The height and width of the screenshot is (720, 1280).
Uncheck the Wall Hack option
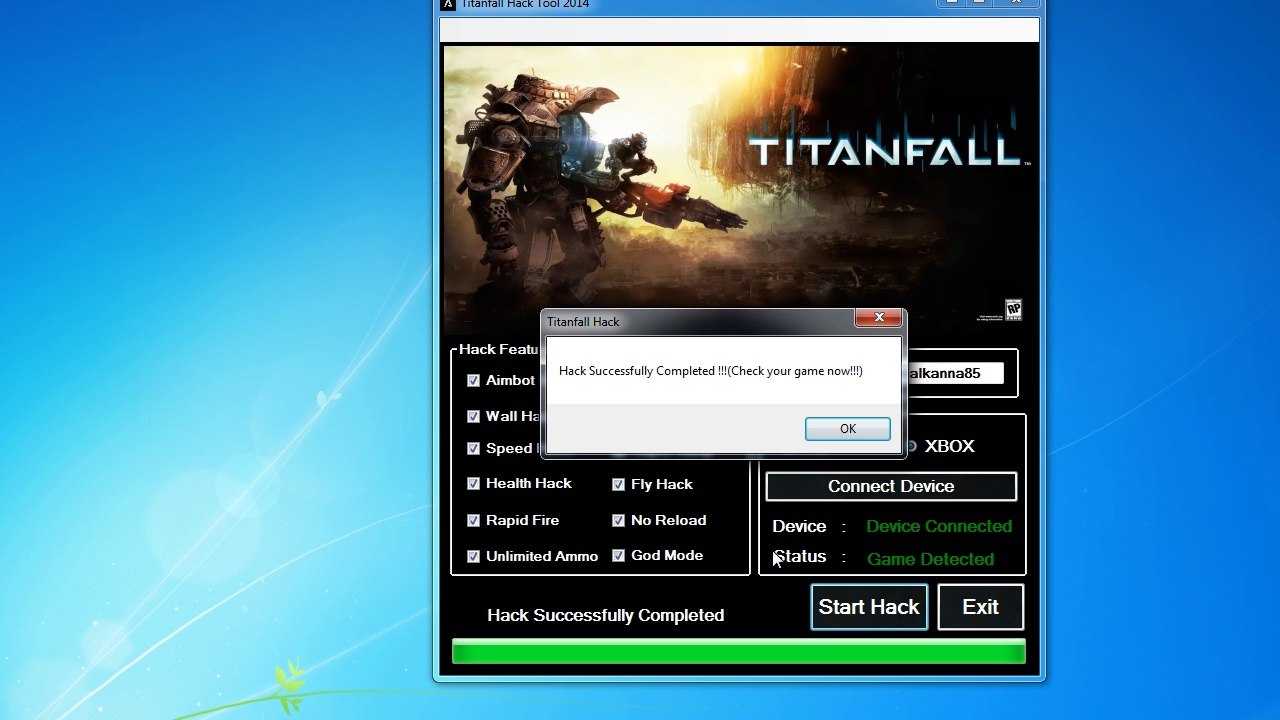[x=473, y=416]
